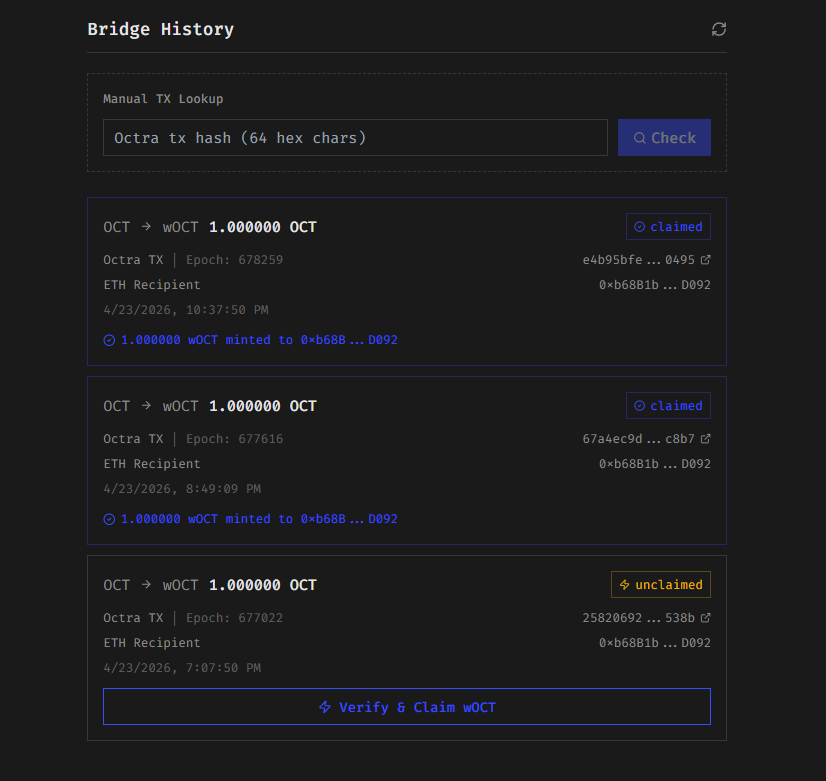Click the magnifier icon in the Check button
The image size is (826, 781).
coord(640,138)
